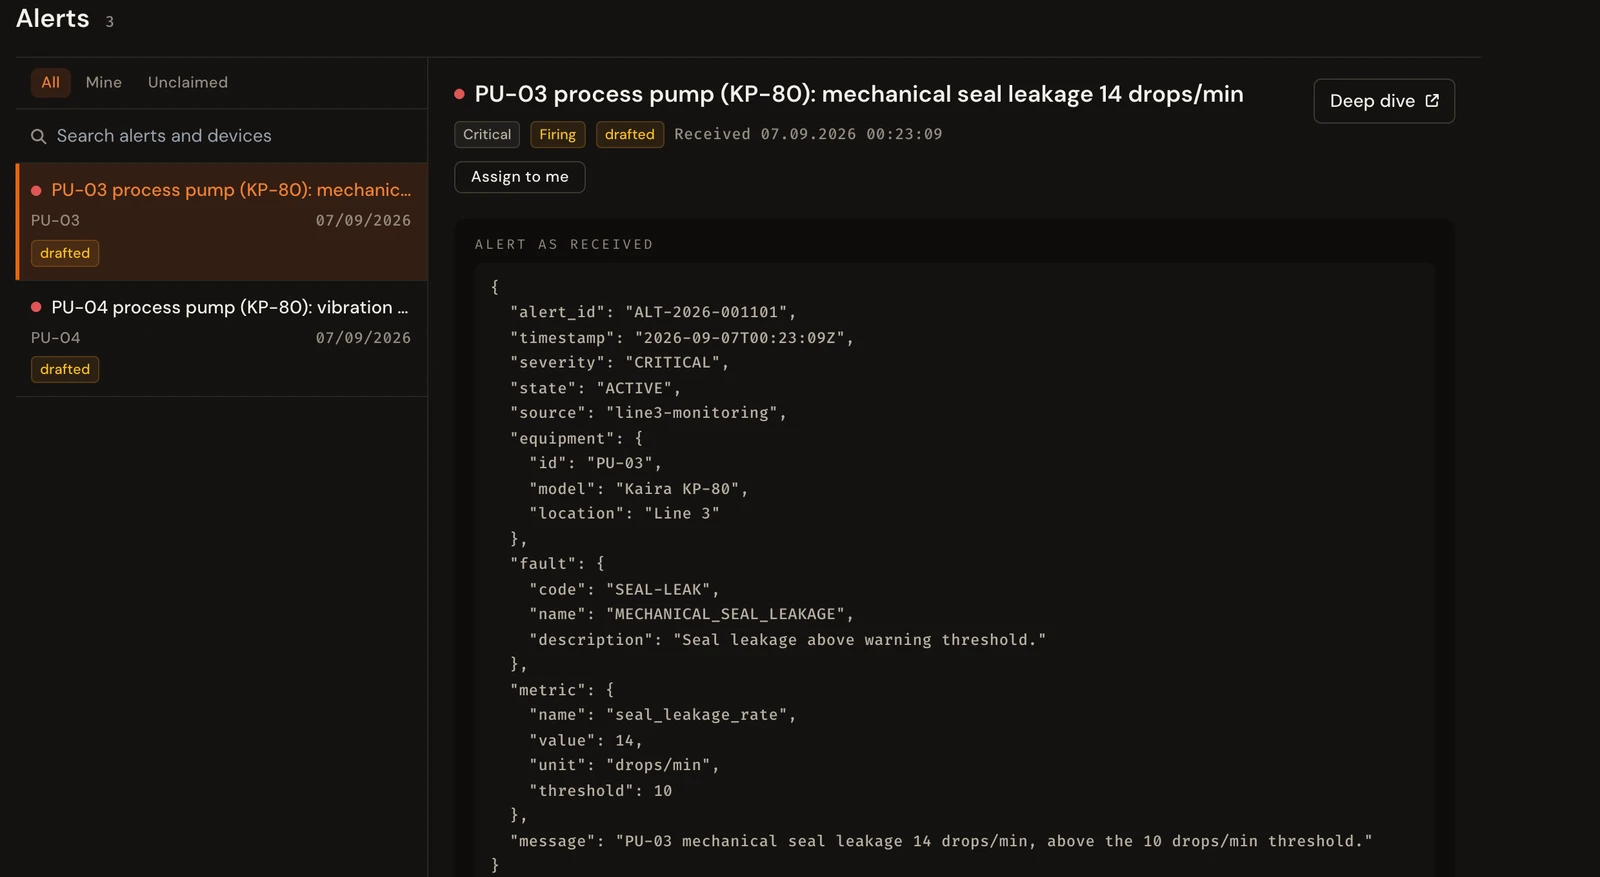This screenshot has width=1600, height=877.
Task: Click the PU-03 alert title heading
Action: tap(859, 94)
